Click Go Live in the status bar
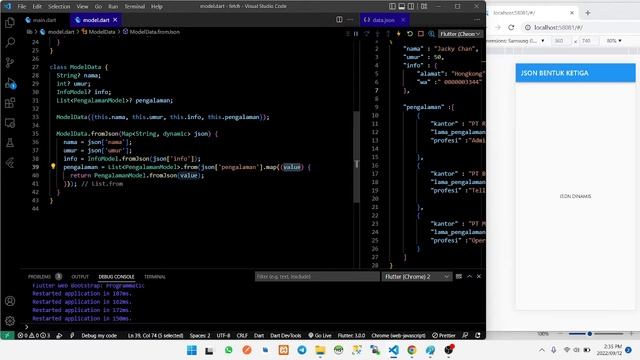 [320, 336]
